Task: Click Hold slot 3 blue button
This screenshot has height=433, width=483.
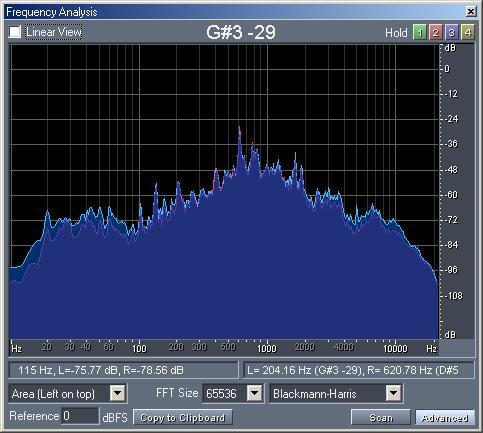Action: 452,33
